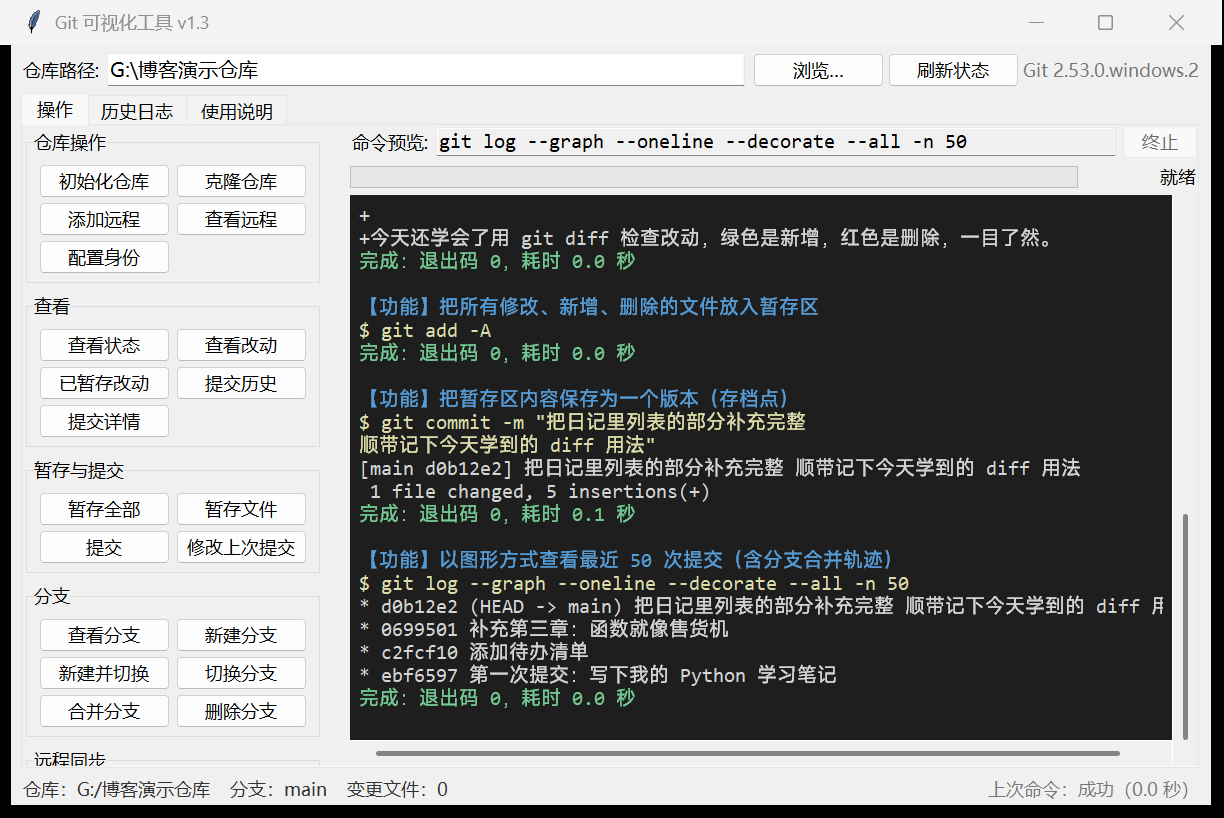Run 查看状态
Image resolution: width=1224 pixels, height=818 pixels.
pyautogui.click(x=104, y=346)
